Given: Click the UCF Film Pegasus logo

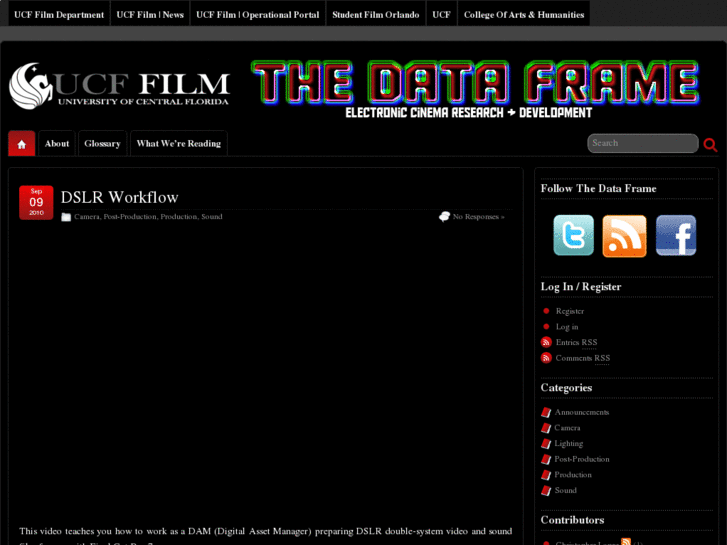Looking at the screenshot, I should click(x=119, y=86).
